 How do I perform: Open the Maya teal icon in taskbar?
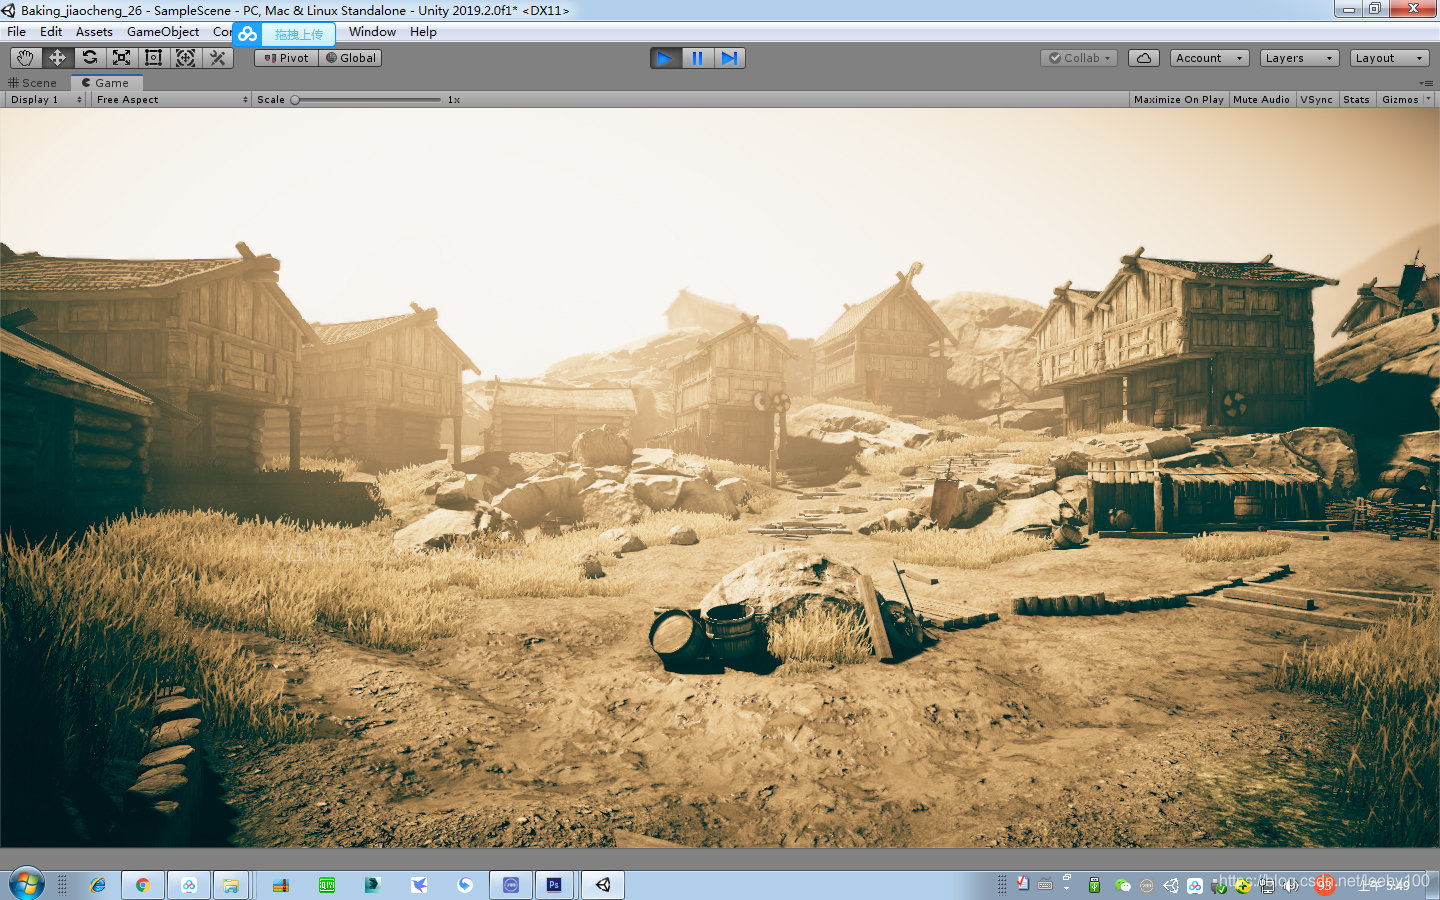point(373,885)
